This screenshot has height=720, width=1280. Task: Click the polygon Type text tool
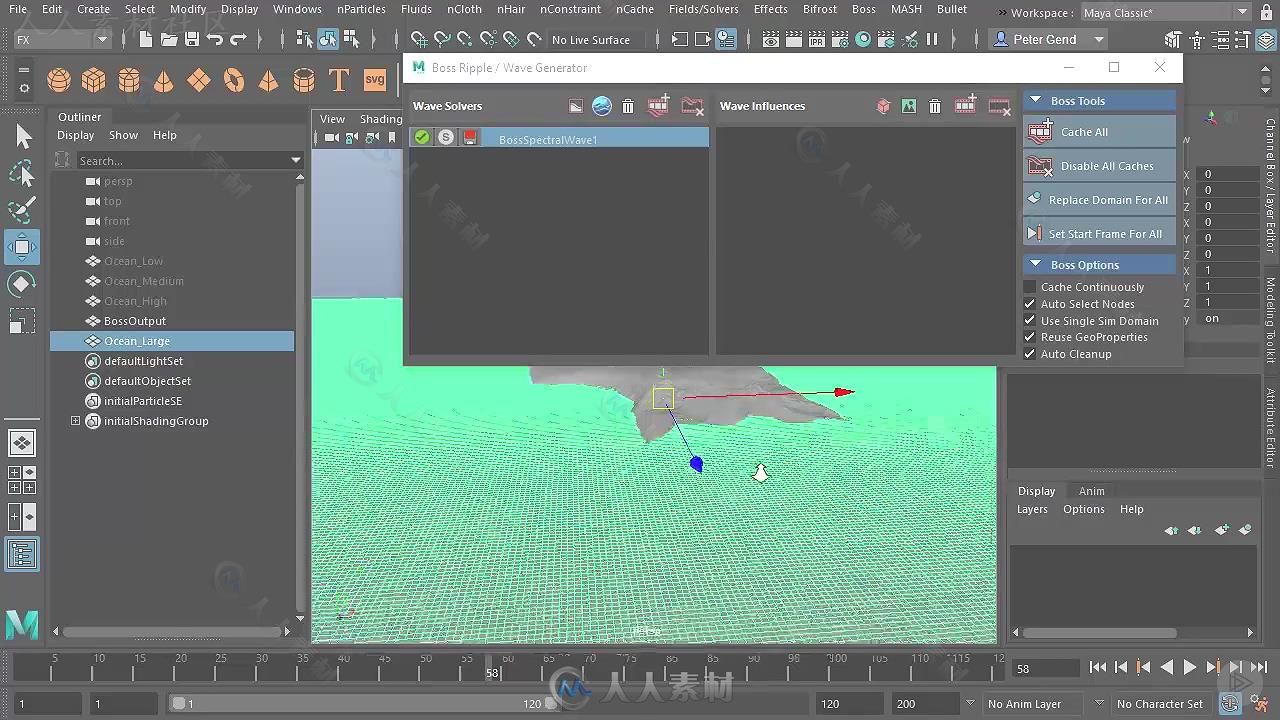pyautogui.click(x=339, y=80)
